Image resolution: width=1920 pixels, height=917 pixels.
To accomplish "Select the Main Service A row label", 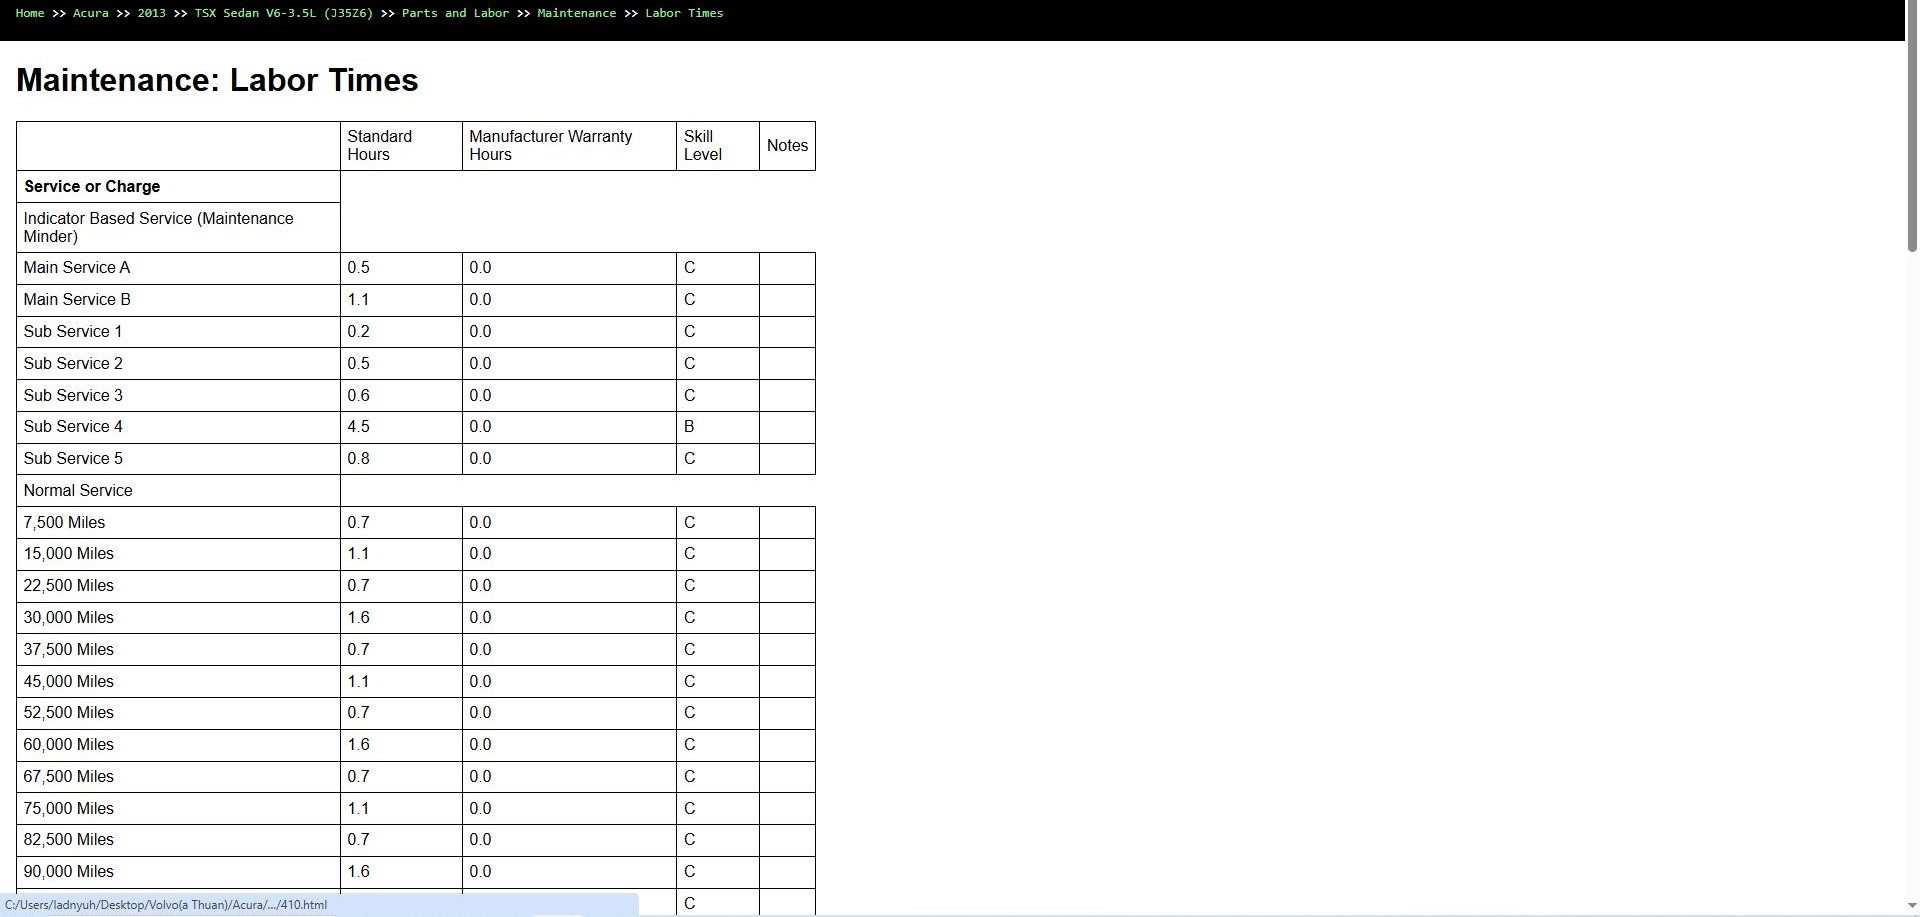I will coord(77,268).
